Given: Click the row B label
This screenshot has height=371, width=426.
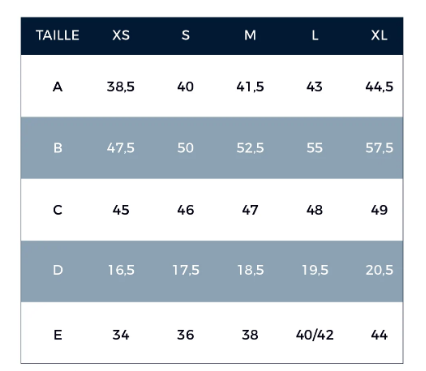Looking at the screenshot, I should (x=58, y=148).
